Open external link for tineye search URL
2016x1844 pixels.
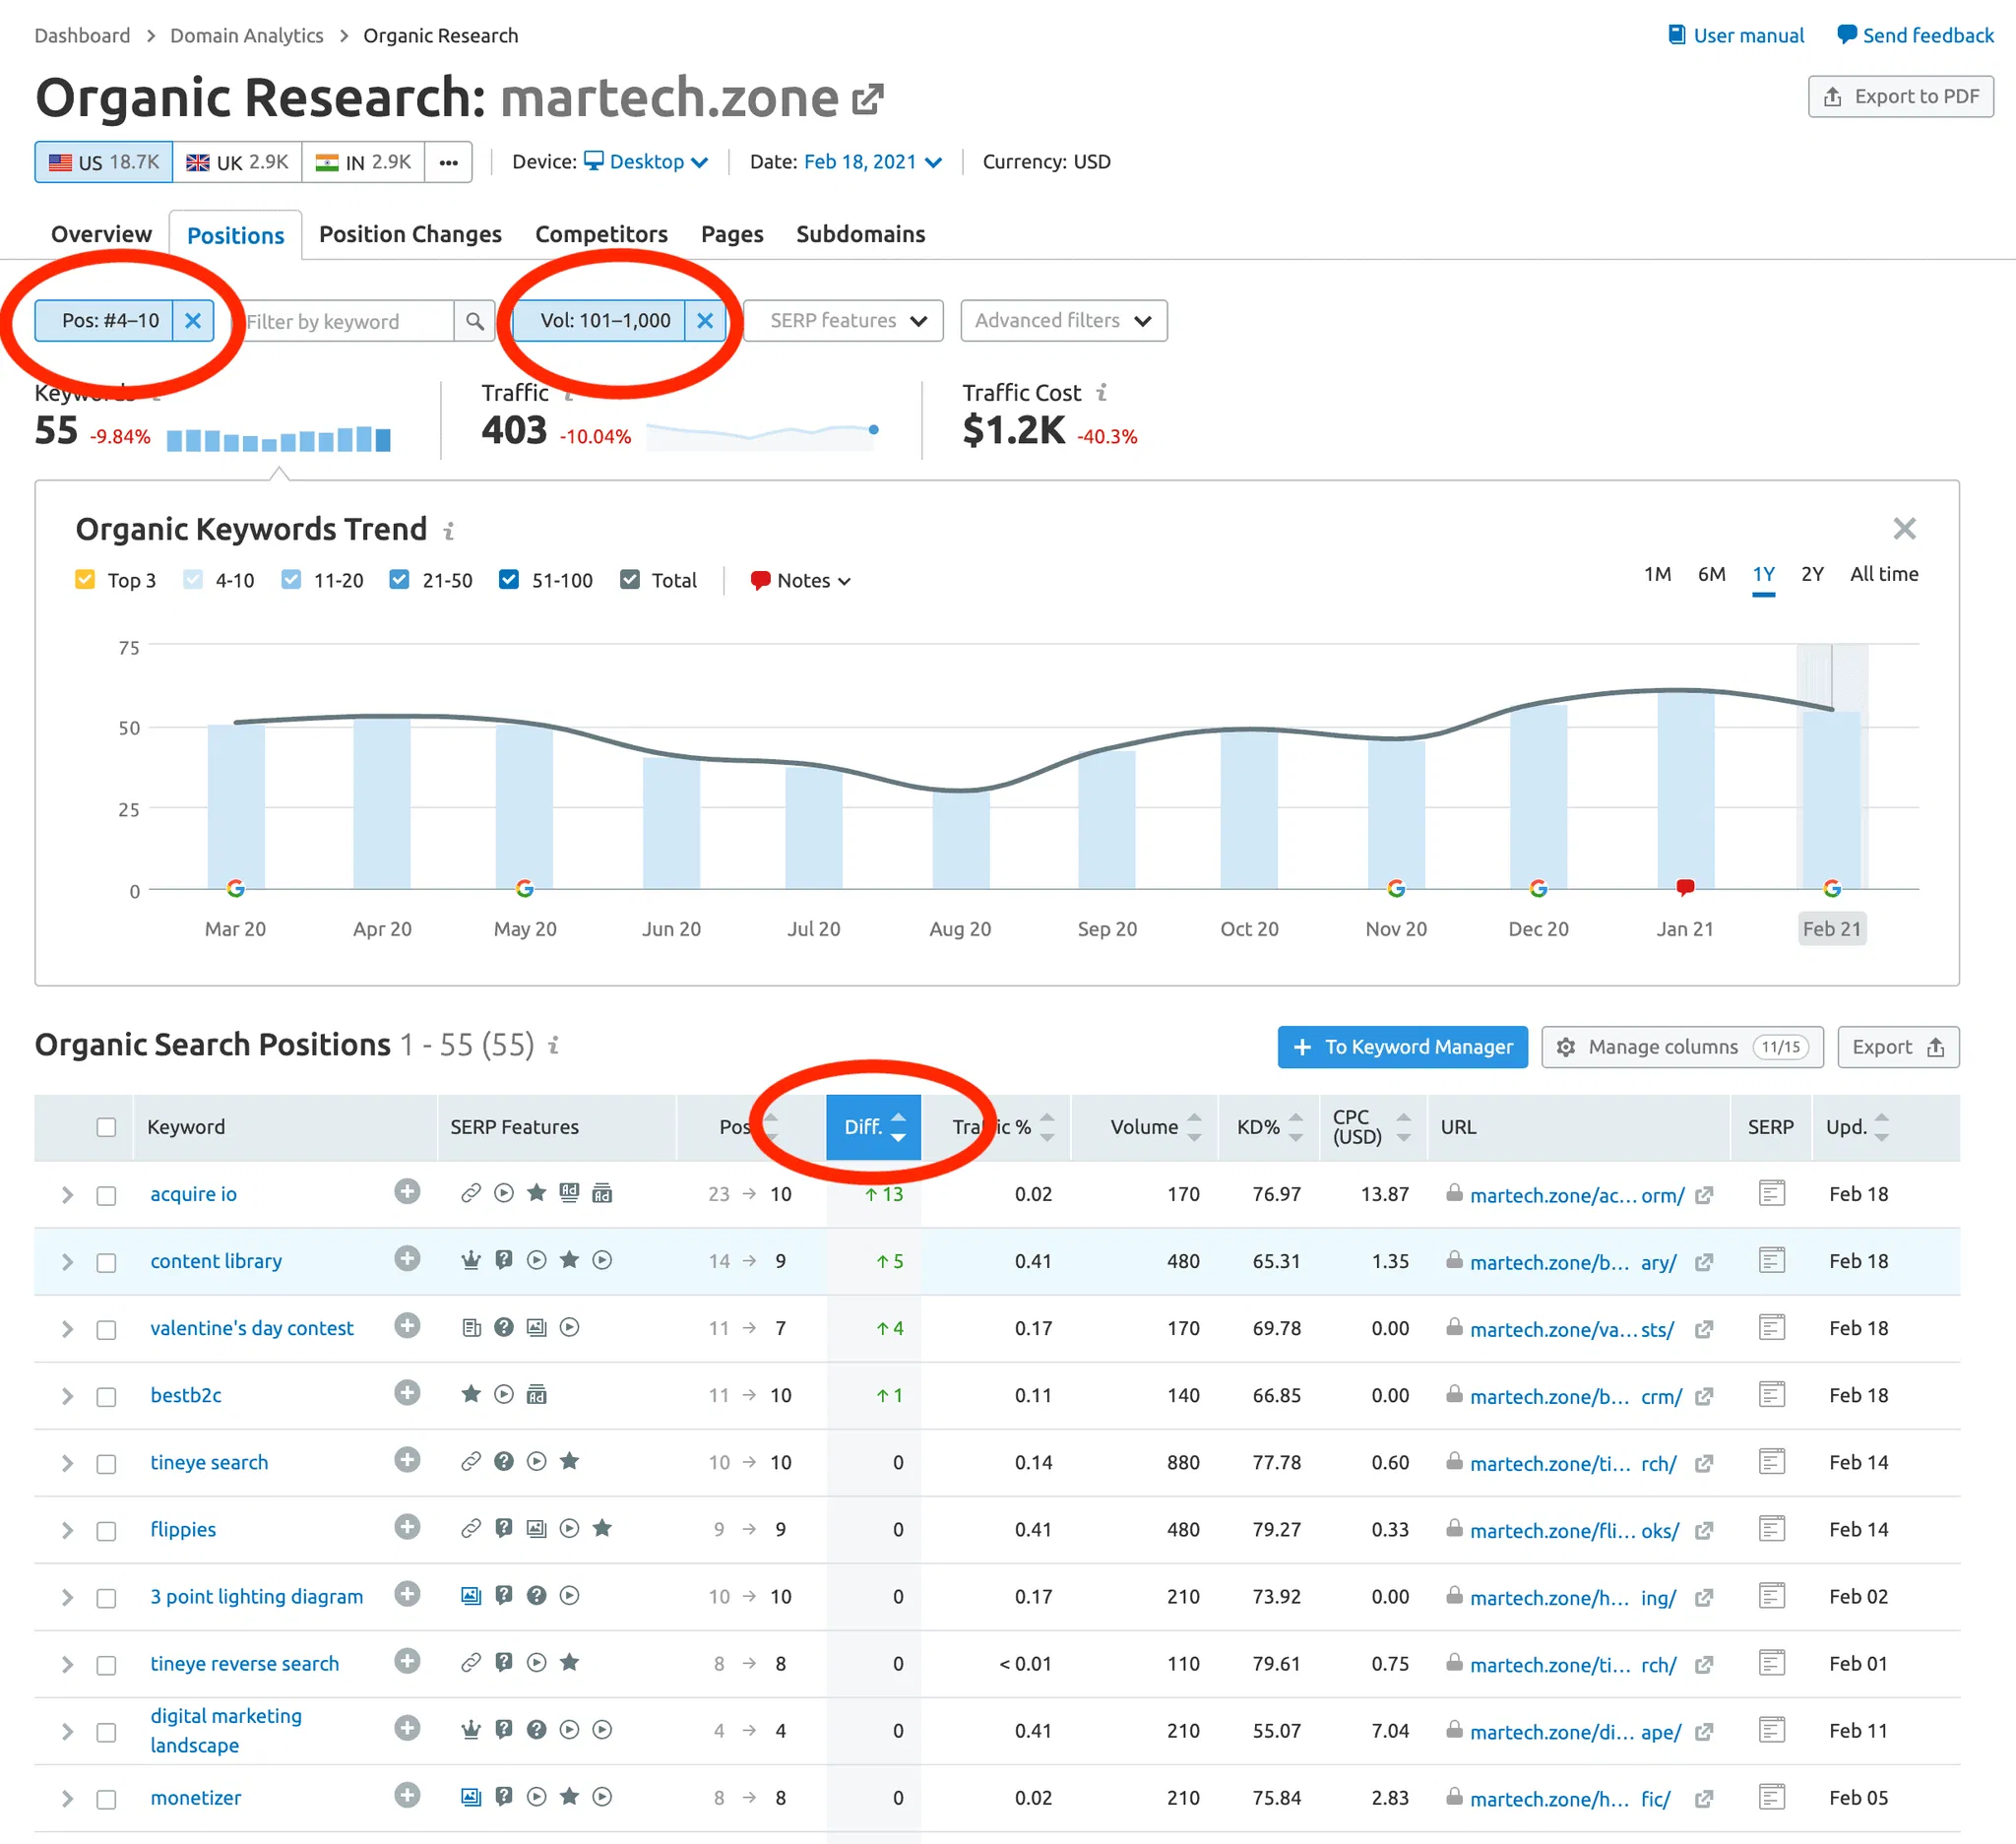click(x=1704, y=1463)
